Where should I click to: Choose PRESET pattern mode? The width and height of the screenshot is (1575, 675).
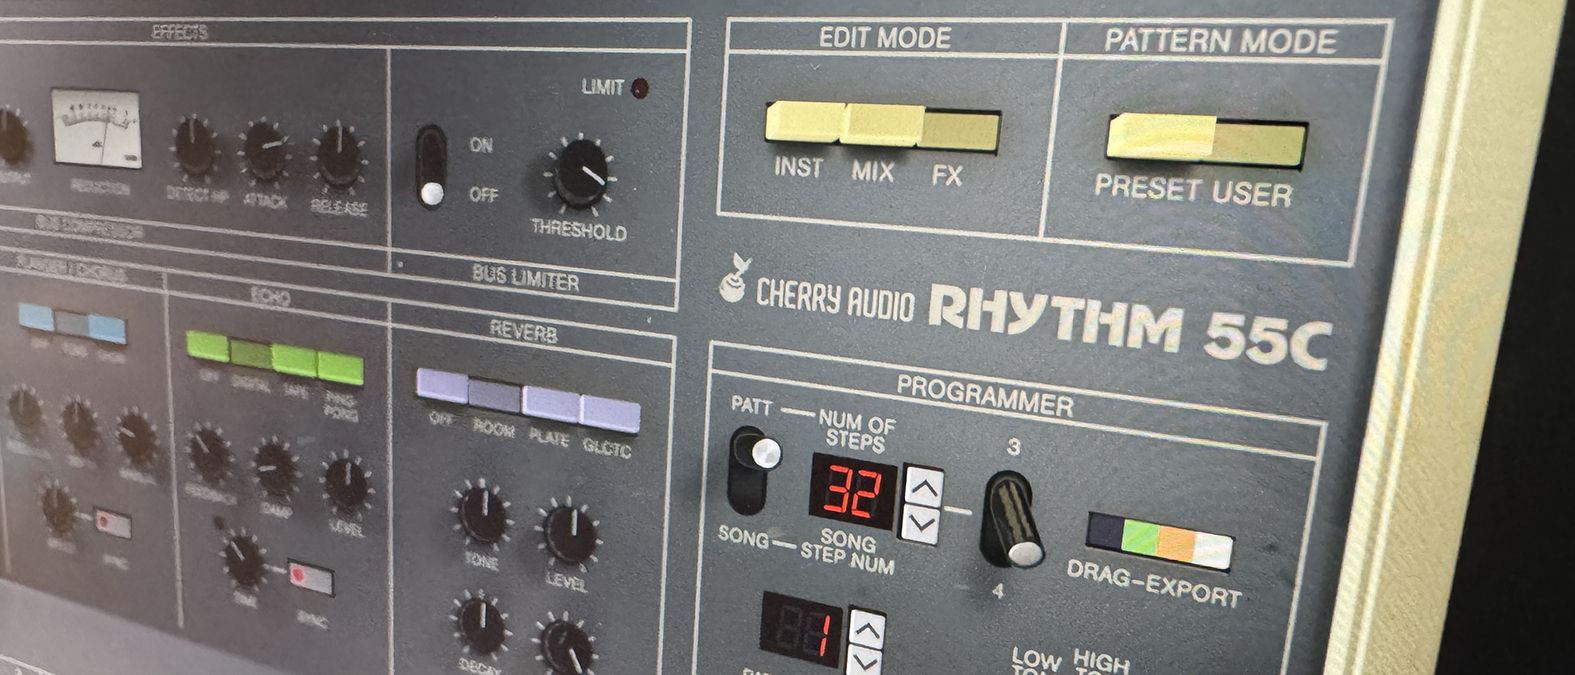click(1161, 138)
